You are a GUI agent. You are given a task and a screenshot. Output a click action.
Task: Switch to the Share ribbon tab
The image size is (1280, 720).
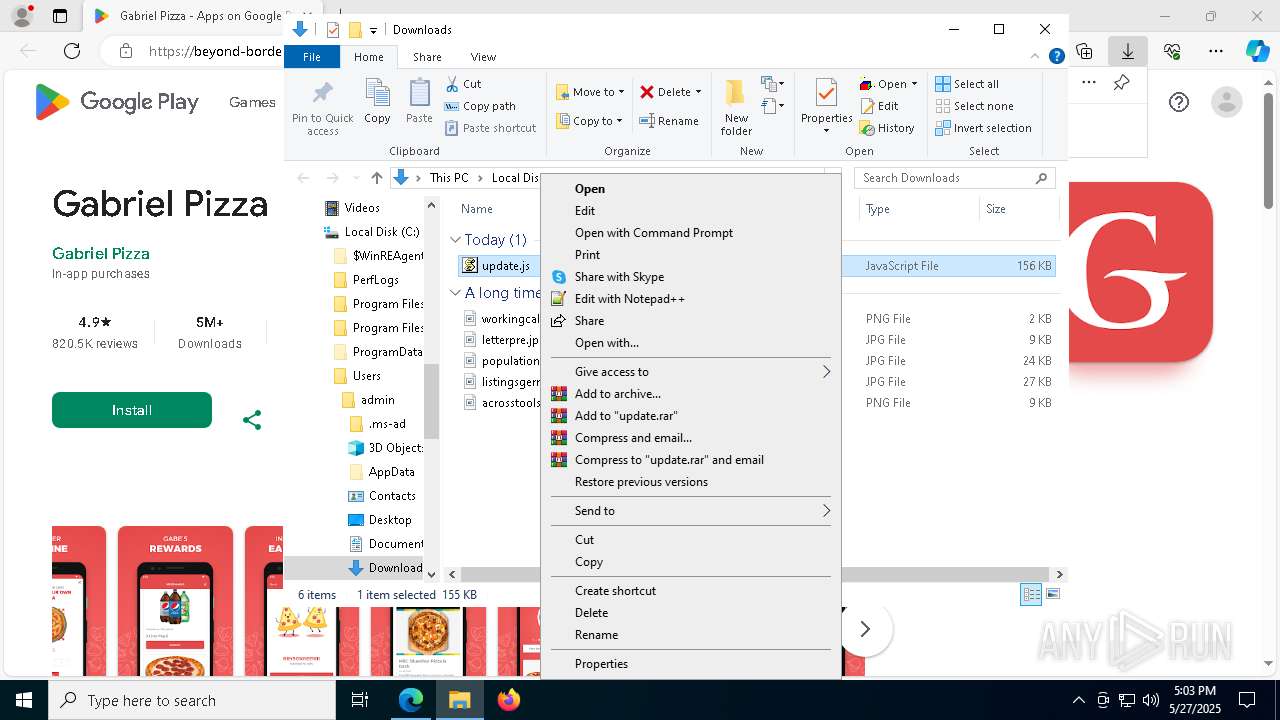(x=427, y=57)
